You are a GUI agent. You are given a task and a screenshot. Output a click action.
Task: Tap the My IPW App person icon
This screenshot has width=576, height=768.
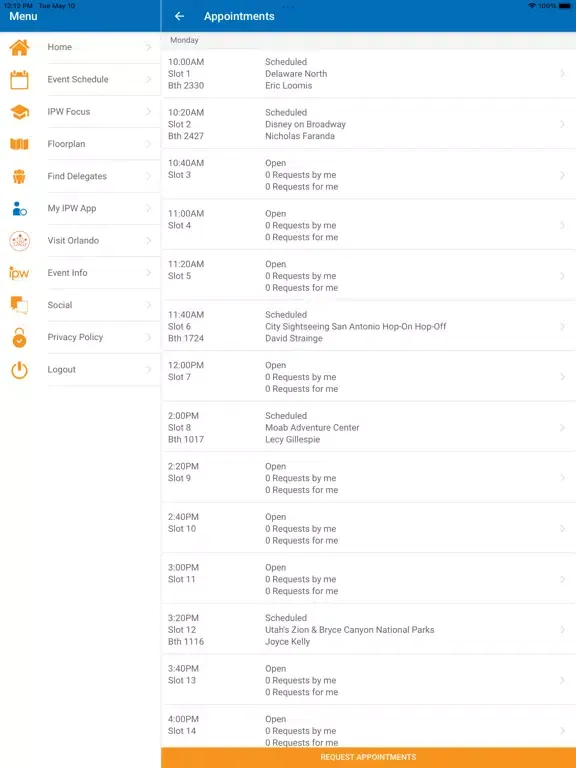coord(19,209)
